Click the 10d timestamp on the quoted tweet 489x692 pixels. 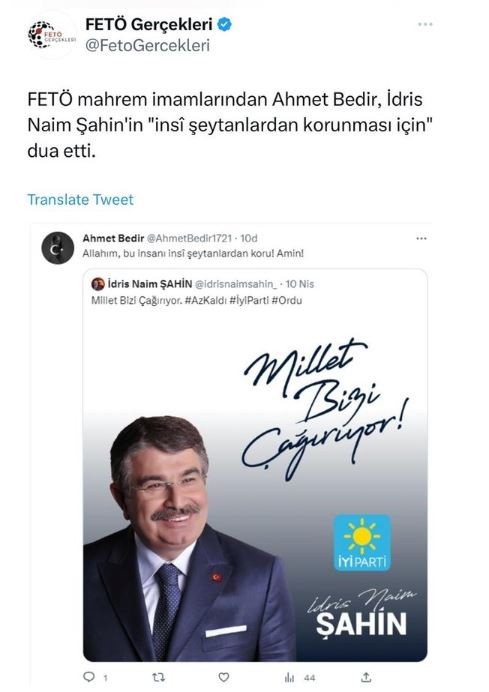pyautogui.click(x=249, y=238)
